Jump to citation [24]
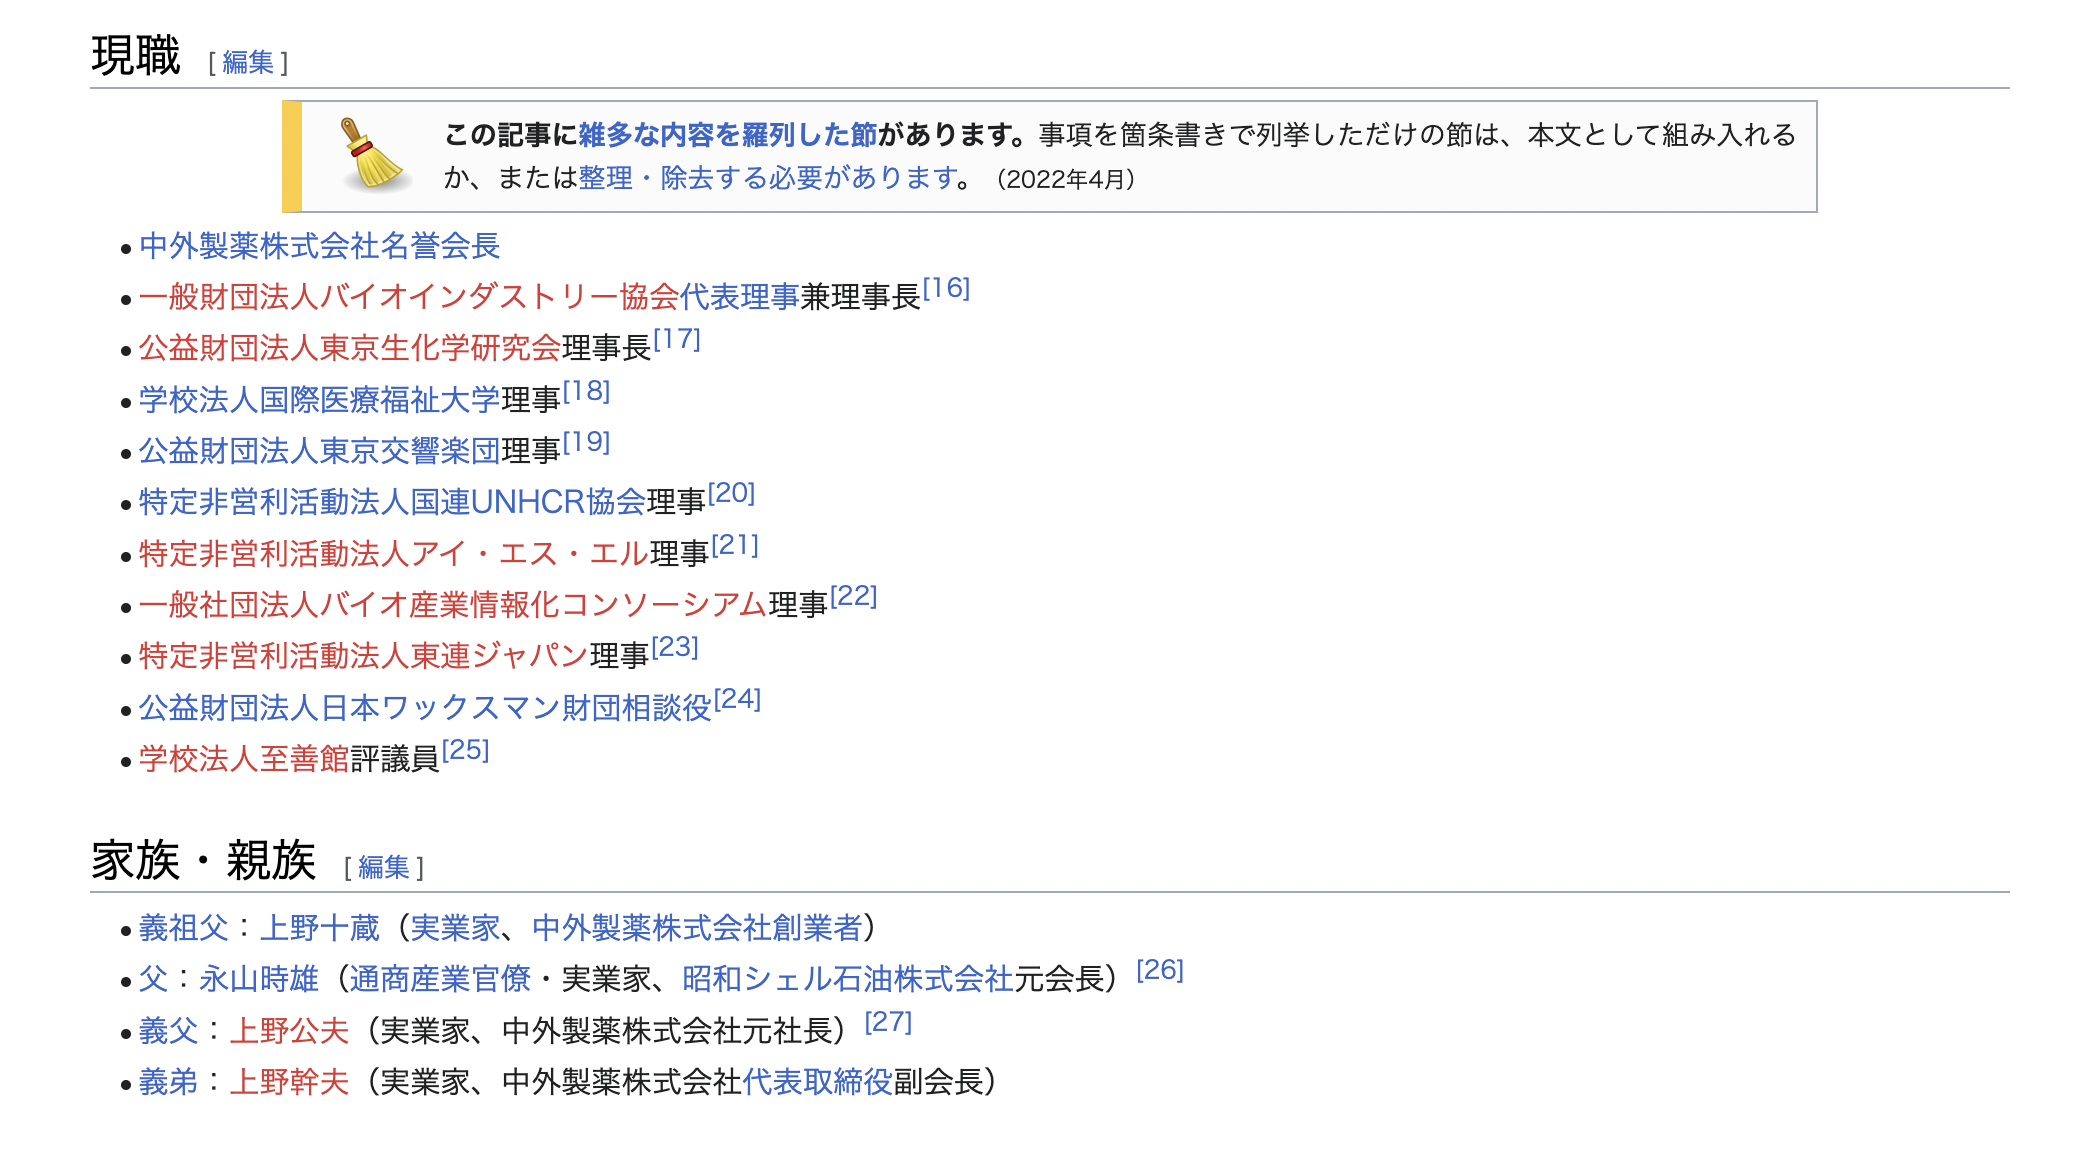 tap(737, 700)
